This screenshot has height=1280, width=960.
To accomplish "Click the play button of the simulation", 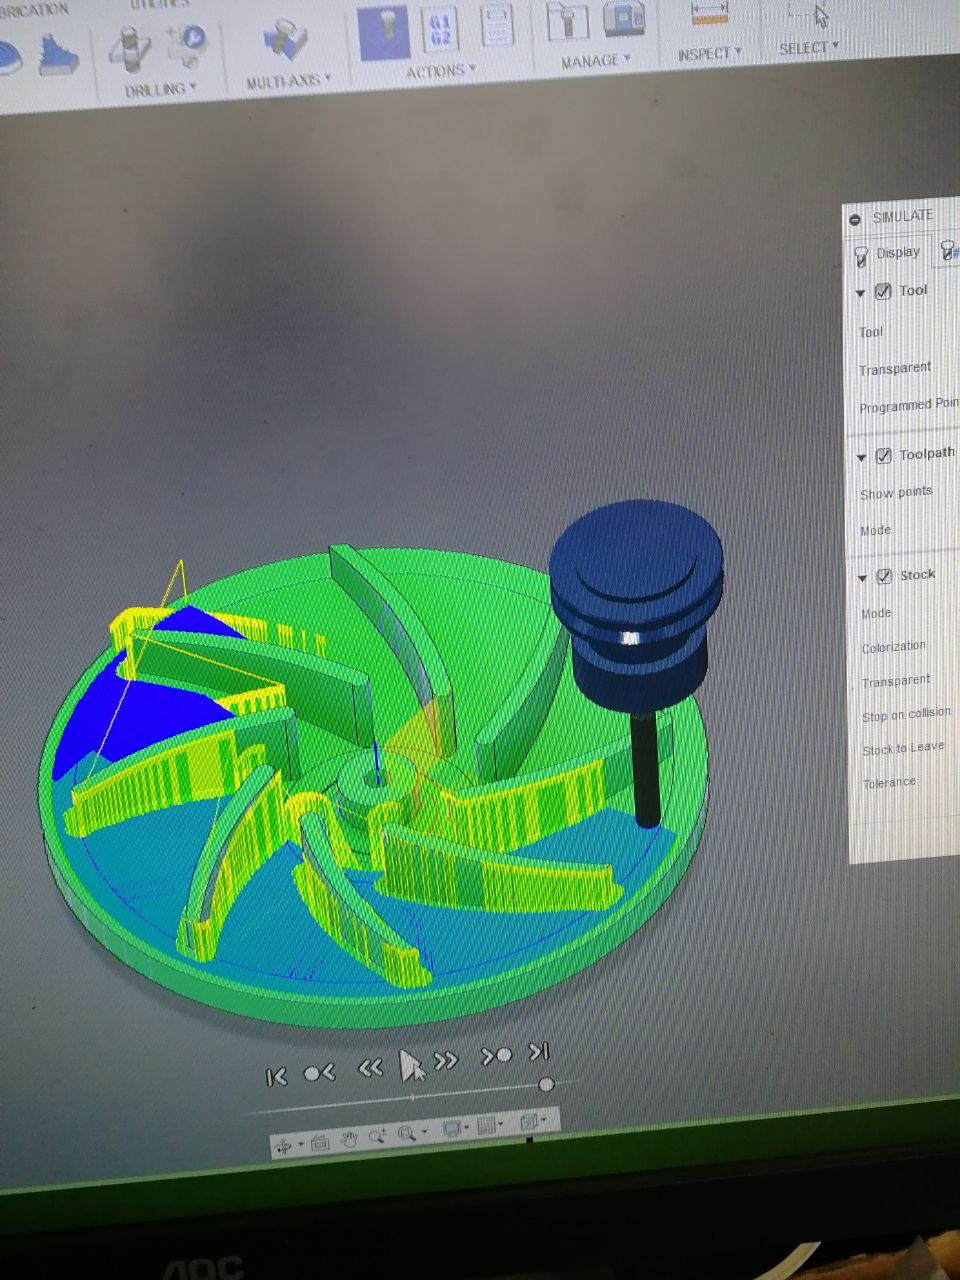I will [409, 1066].
